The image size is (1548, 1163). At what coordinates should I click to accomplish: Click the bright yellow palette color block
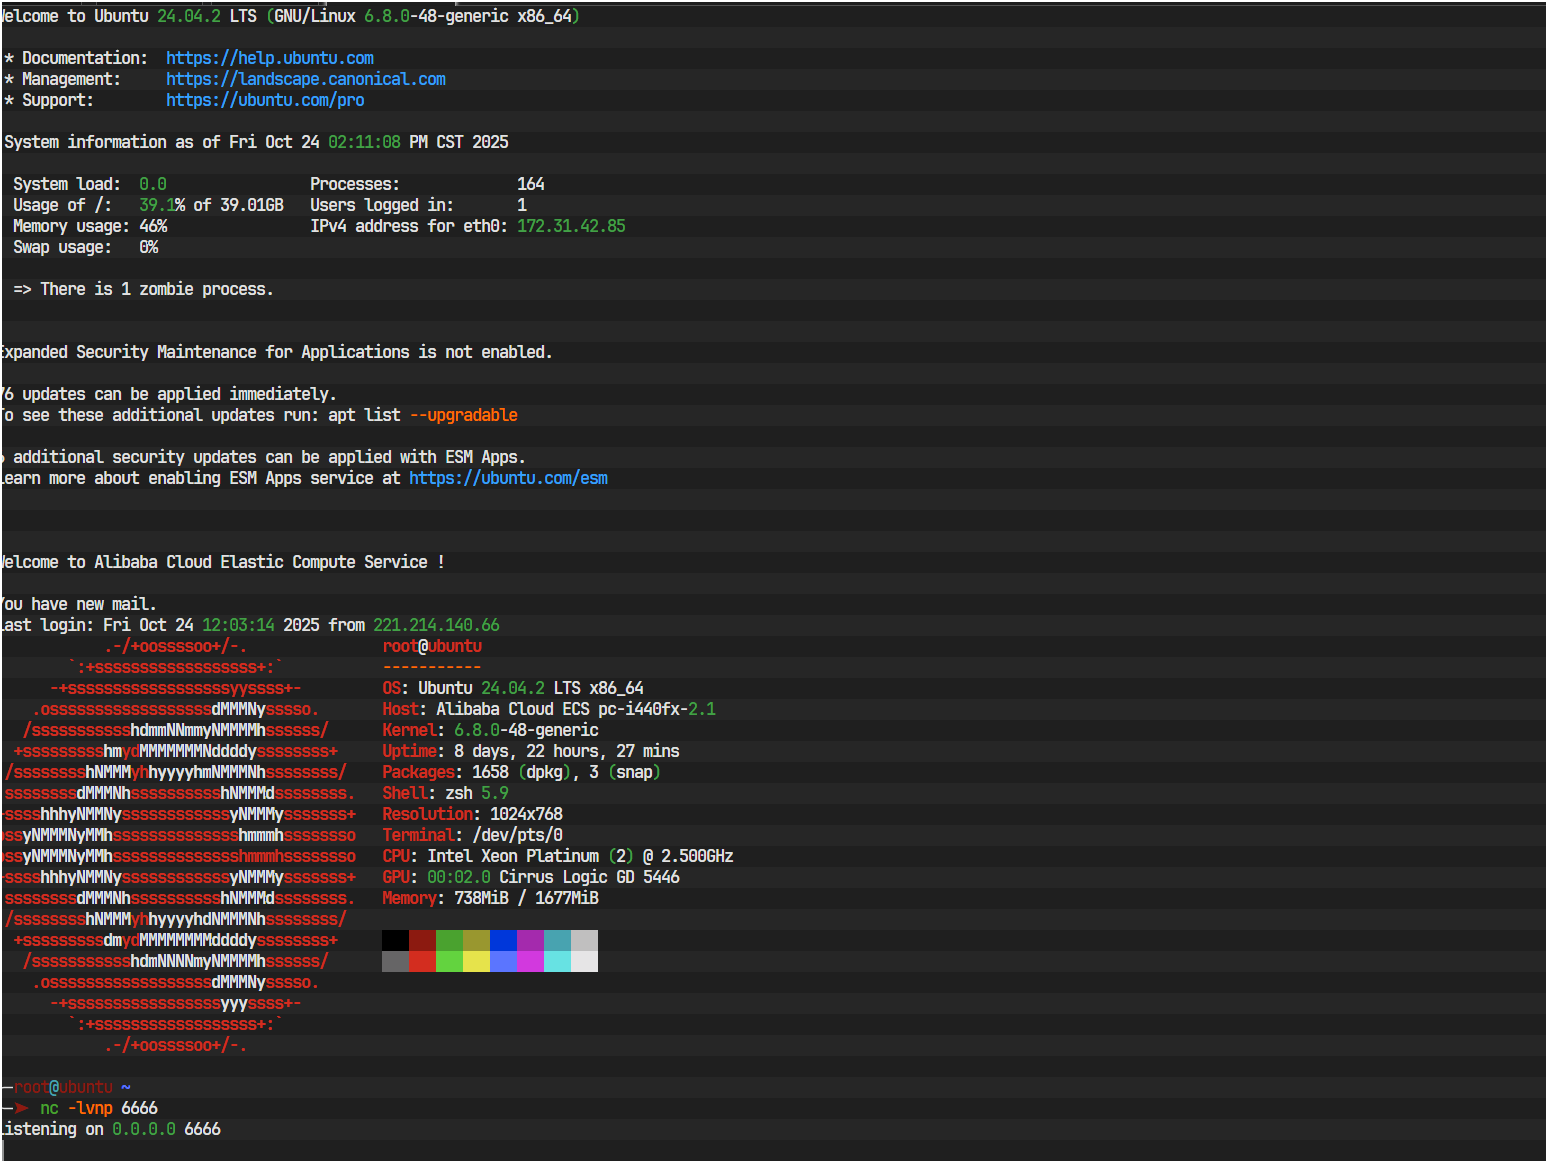point(476,961)
